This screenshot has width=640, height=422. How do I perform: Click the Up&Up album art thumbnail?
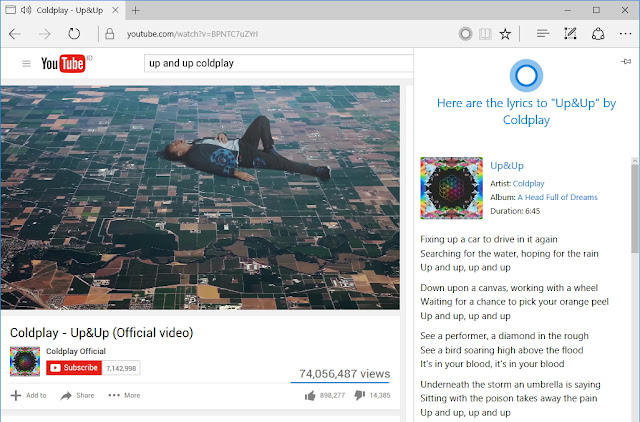coord(451,188)
